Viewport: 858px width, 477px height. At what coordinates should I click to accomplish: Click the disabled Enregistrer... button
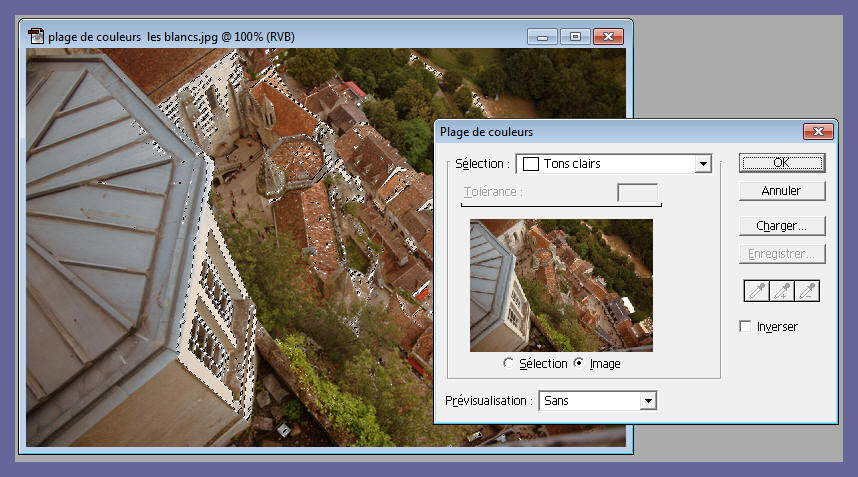pos(782,254)
